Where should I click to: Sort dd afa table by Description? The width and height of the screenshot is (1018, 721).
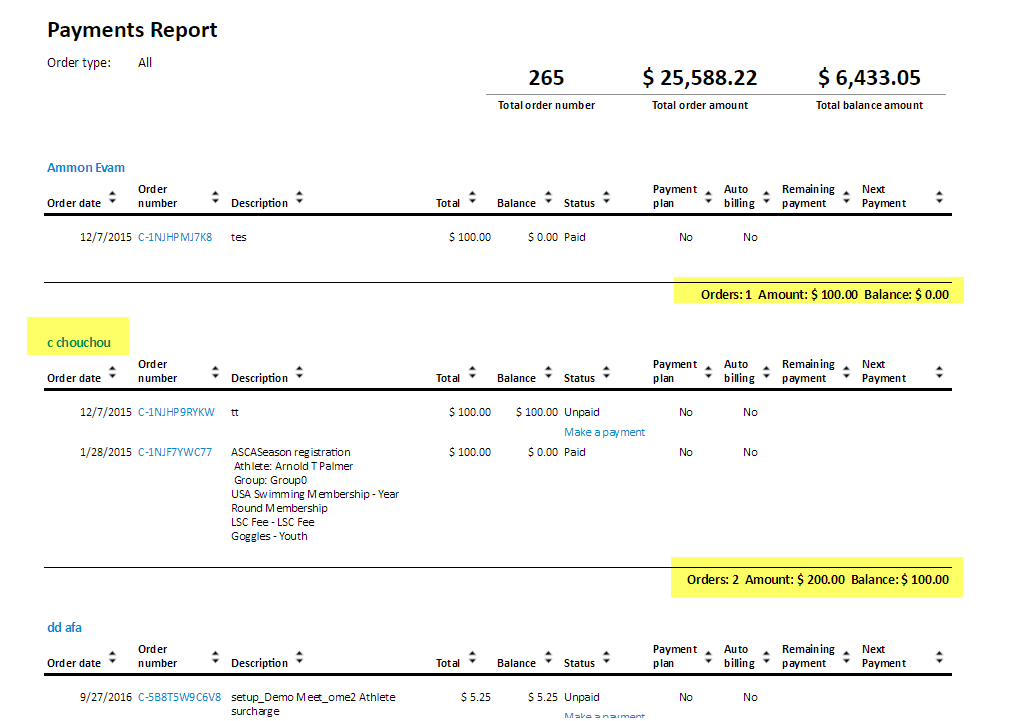299,657
